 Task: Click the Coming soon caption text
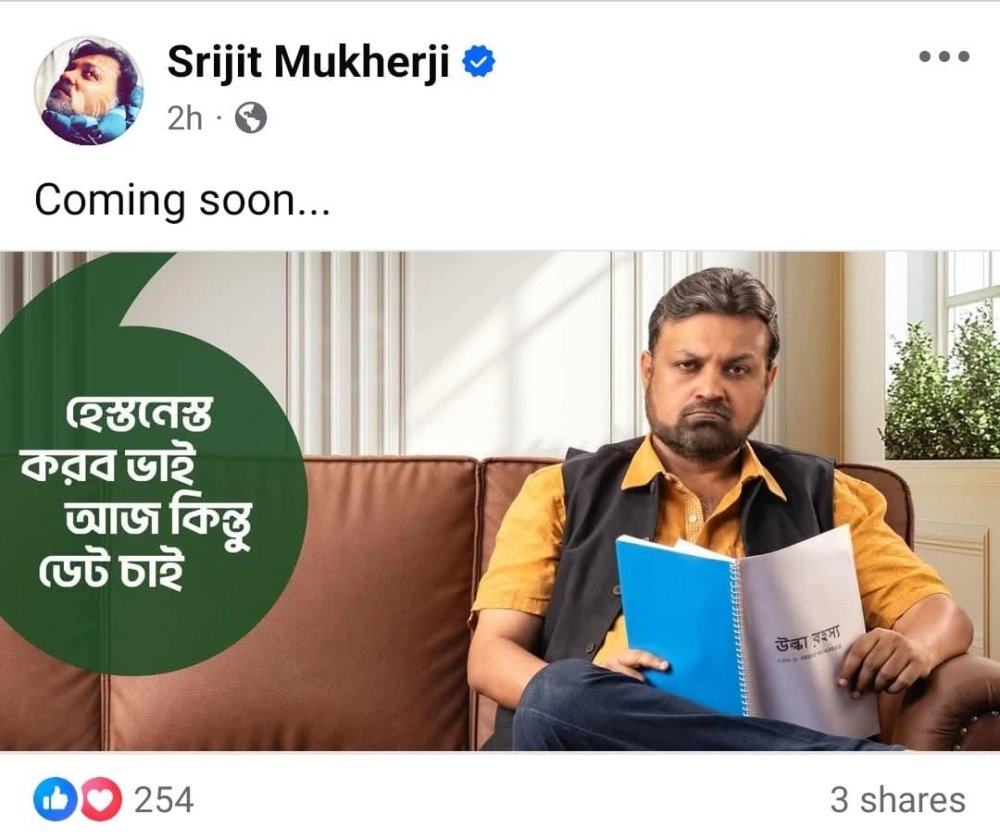182,200
